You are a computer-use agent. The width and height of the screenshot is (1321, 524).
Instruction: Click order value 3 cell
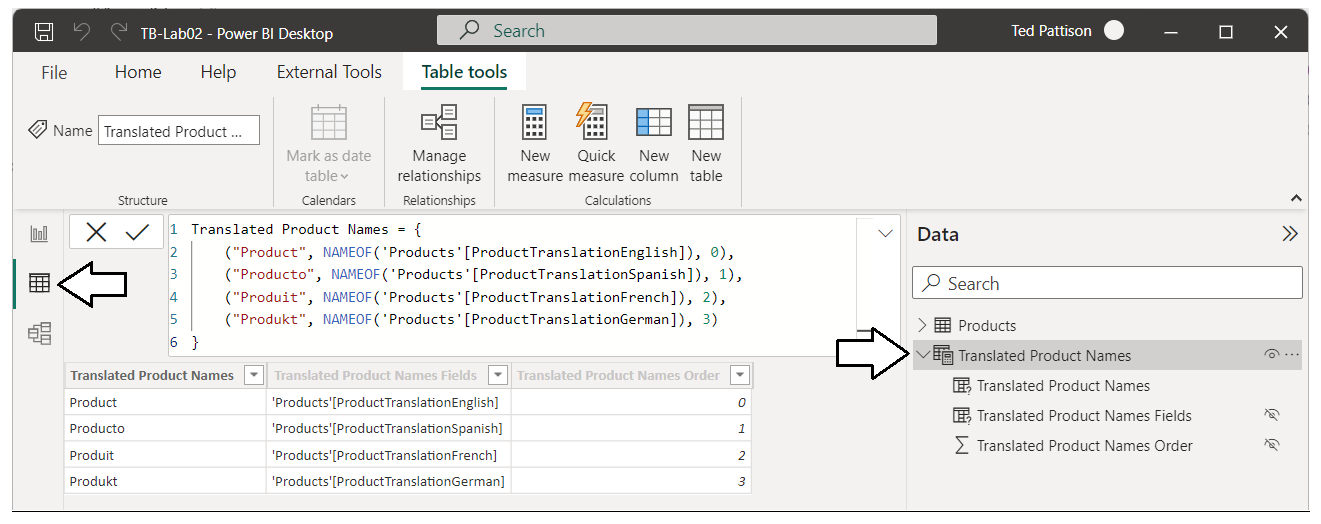click(632, 481)
